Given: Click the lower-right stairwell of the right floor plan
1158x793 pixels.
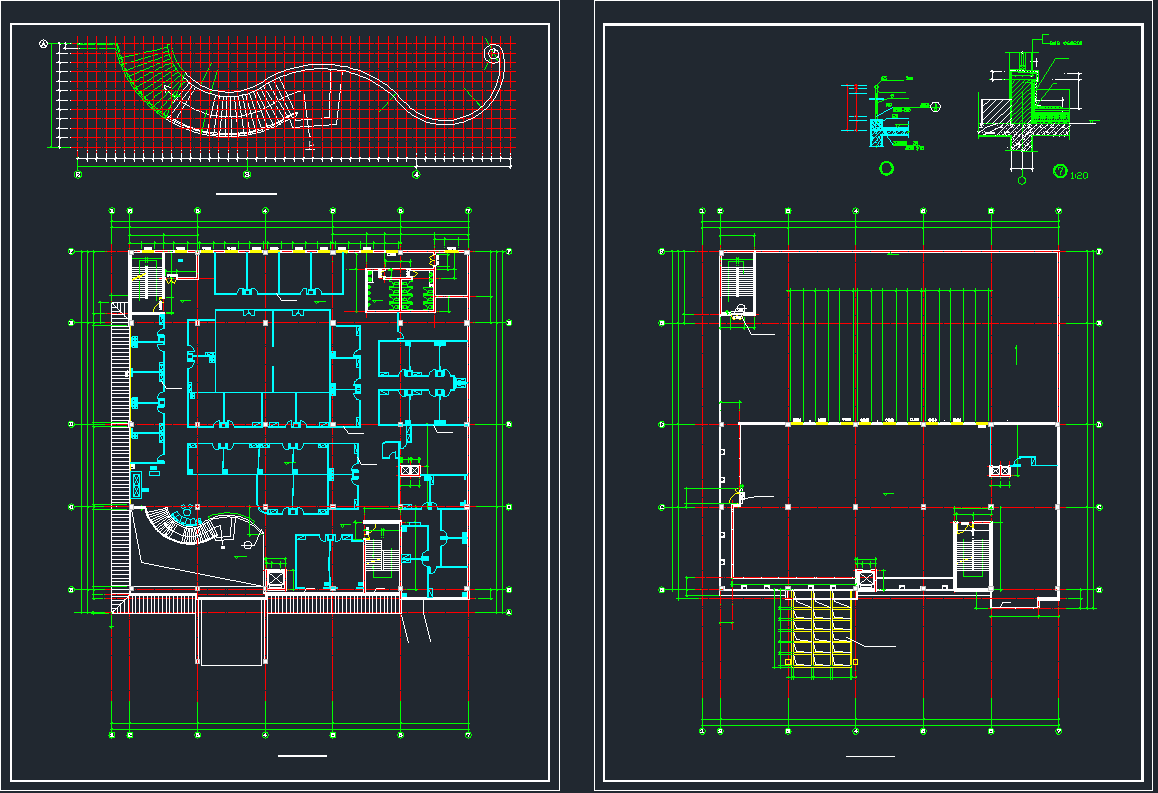Looking at the screenshot, I should 972,553.
